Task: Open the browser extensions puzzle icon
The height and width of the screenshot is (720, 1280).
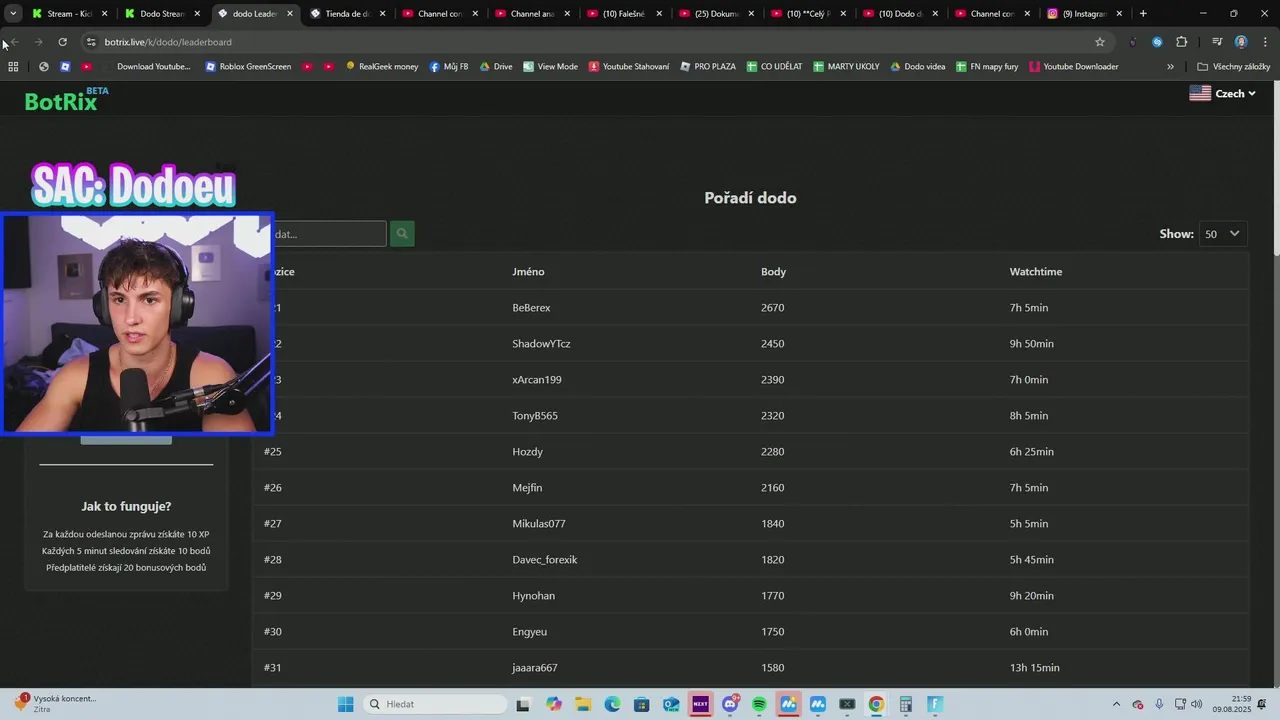Action: (1181, 42)
